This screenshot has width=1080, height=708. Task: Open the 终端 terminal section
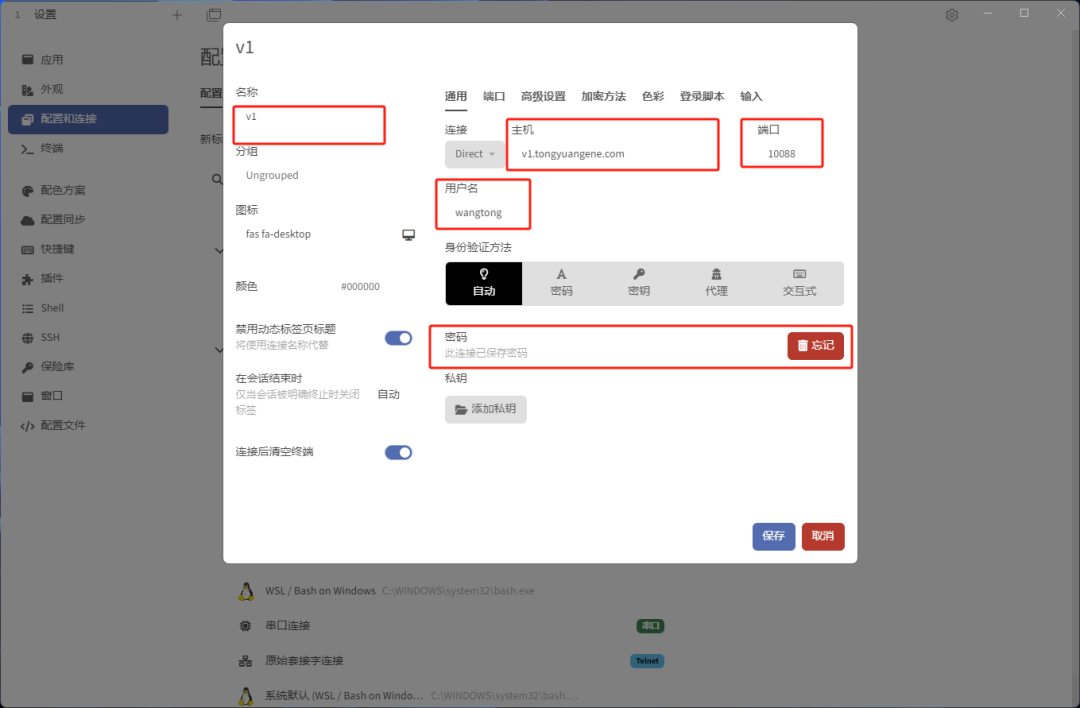(88, 148)
